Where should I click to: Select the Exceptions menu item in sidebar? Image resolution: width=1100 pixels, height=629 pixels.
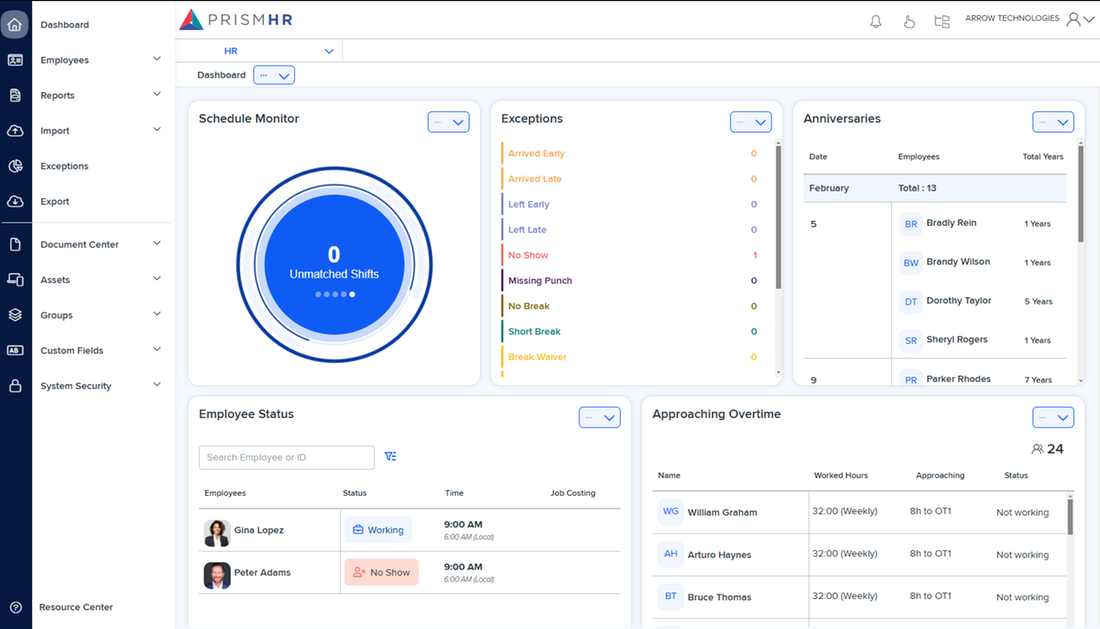pyautogui.click(x=66, y=166)
